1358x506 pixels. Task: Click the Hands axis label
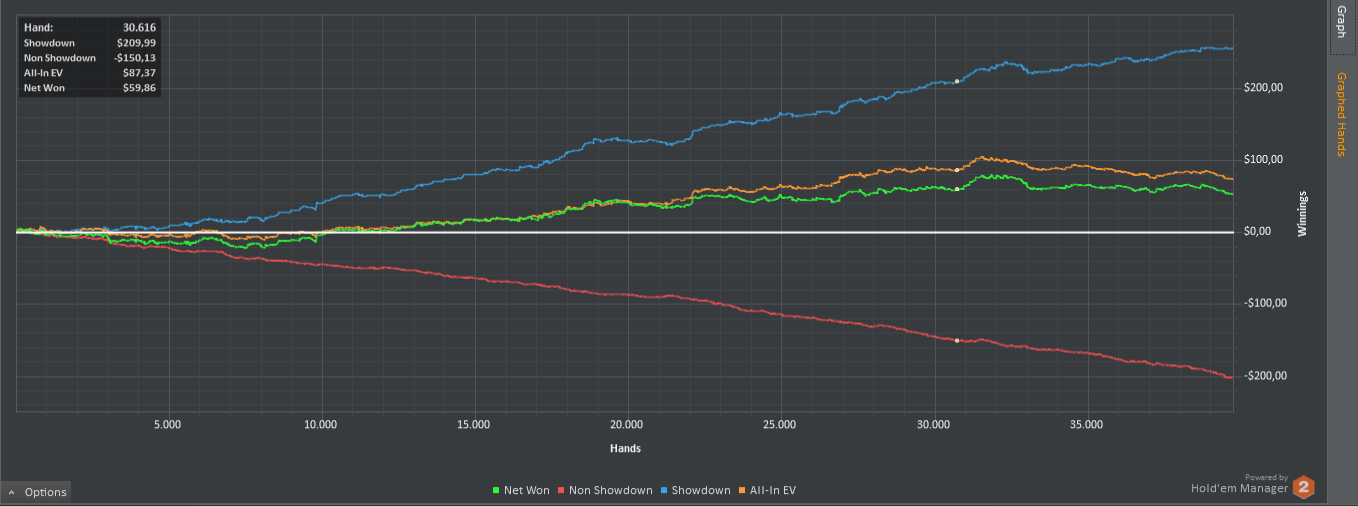[x=625, y=448]
